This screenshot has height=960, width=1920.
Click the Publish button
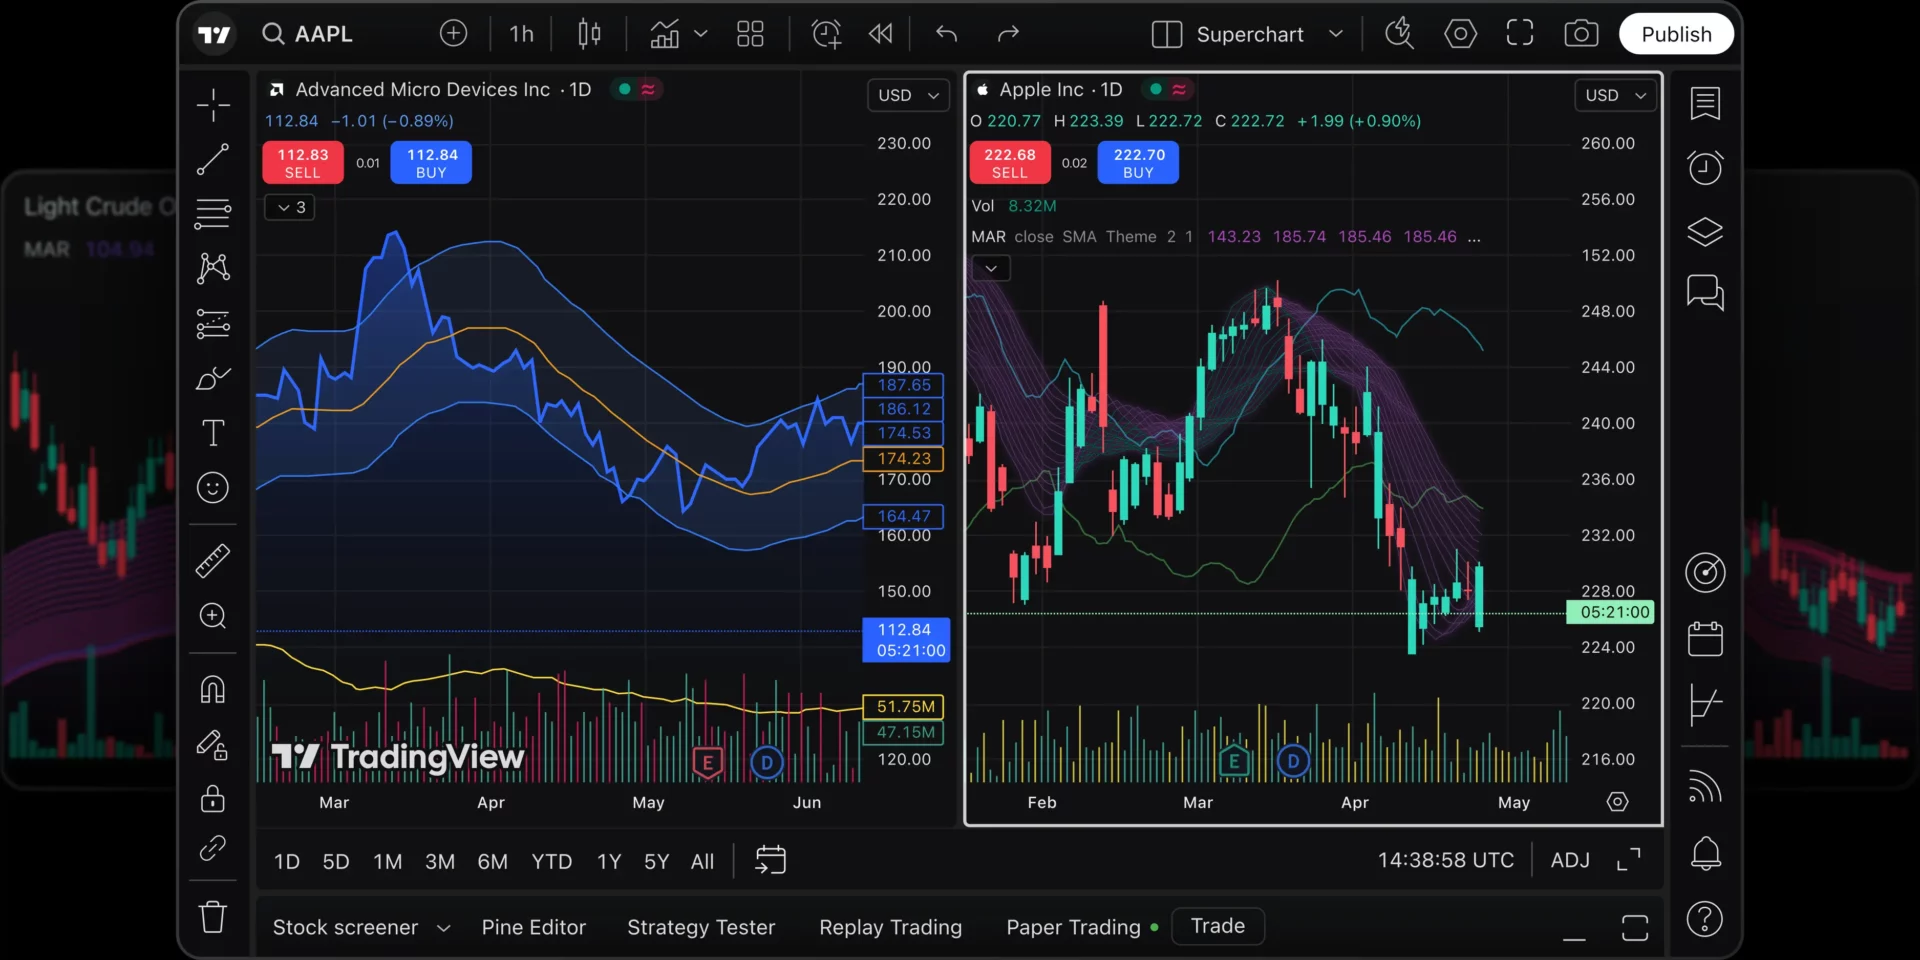pyautogui.click(x=1676, y=33)
